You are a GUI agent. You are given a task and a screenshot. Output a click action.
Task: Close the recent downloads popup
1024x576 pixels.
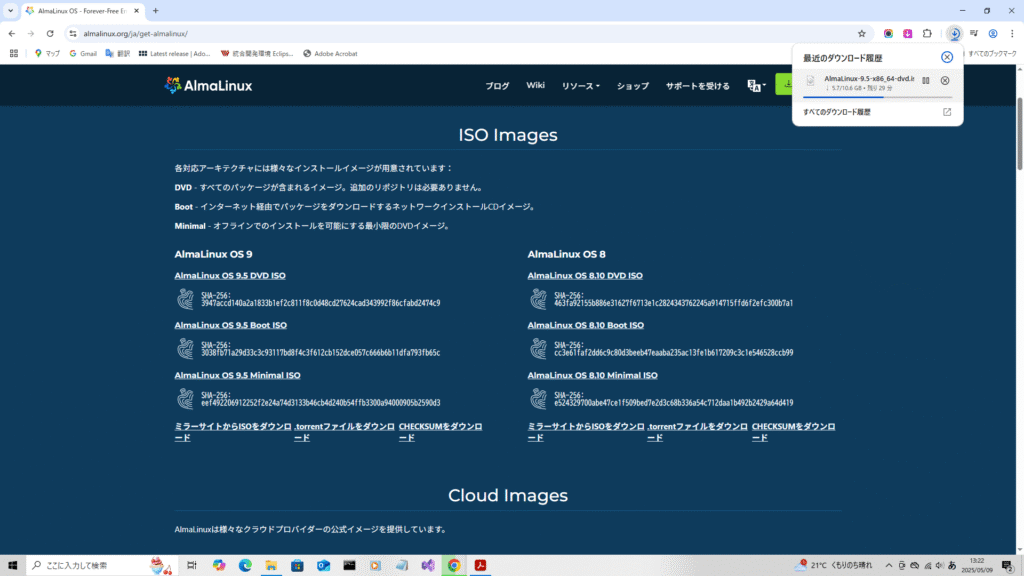(x=947, y=57)
